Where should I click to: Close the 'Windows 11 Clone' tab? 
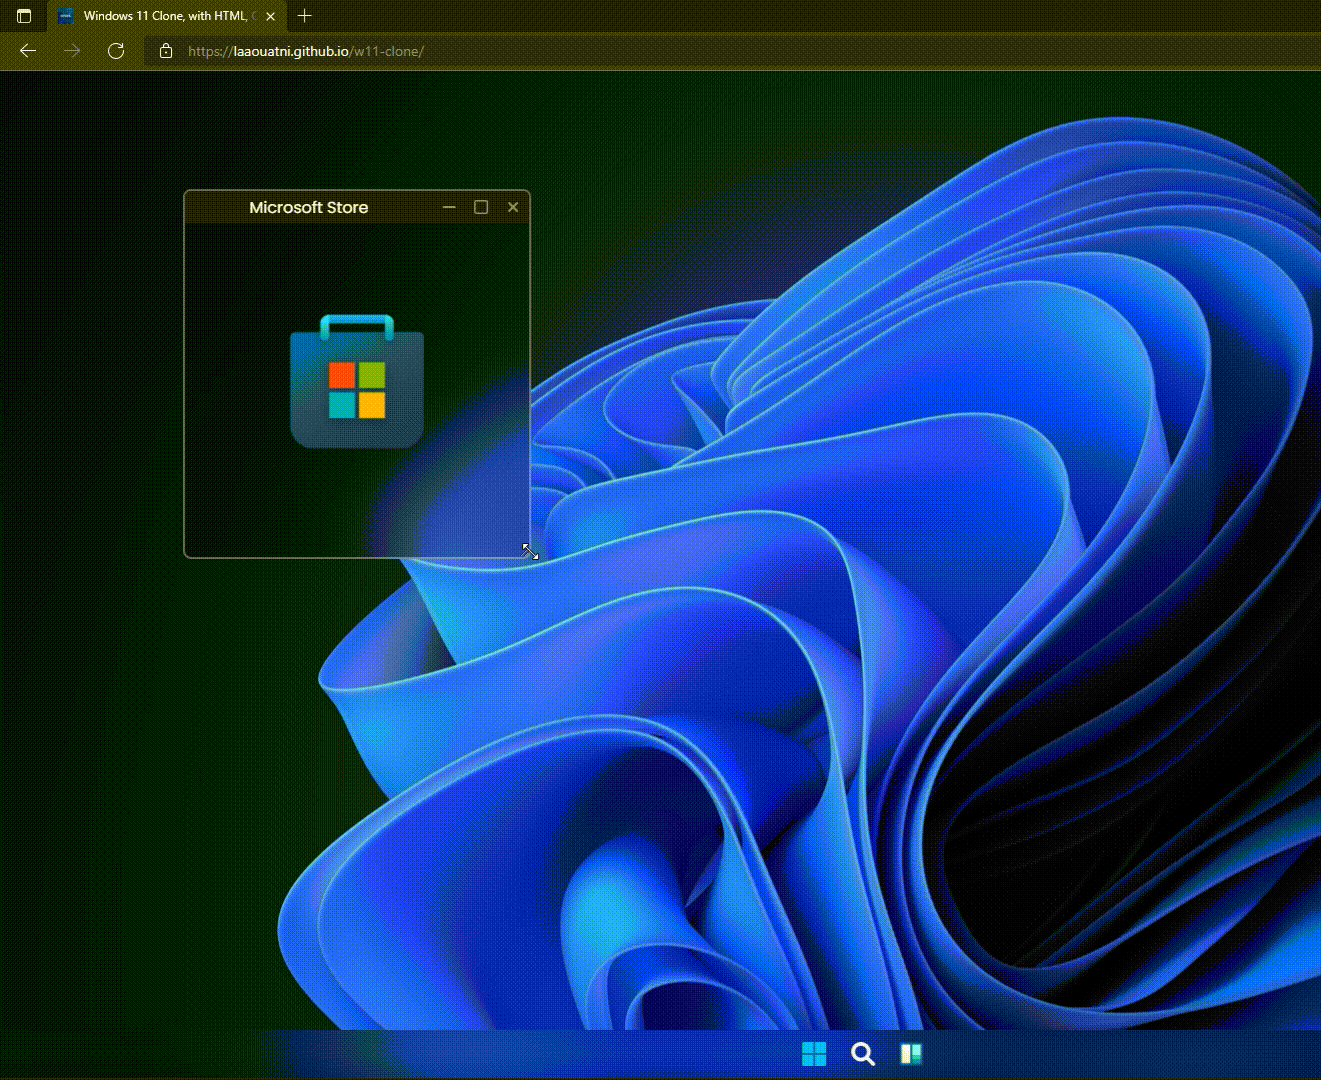tap(270, 16)
